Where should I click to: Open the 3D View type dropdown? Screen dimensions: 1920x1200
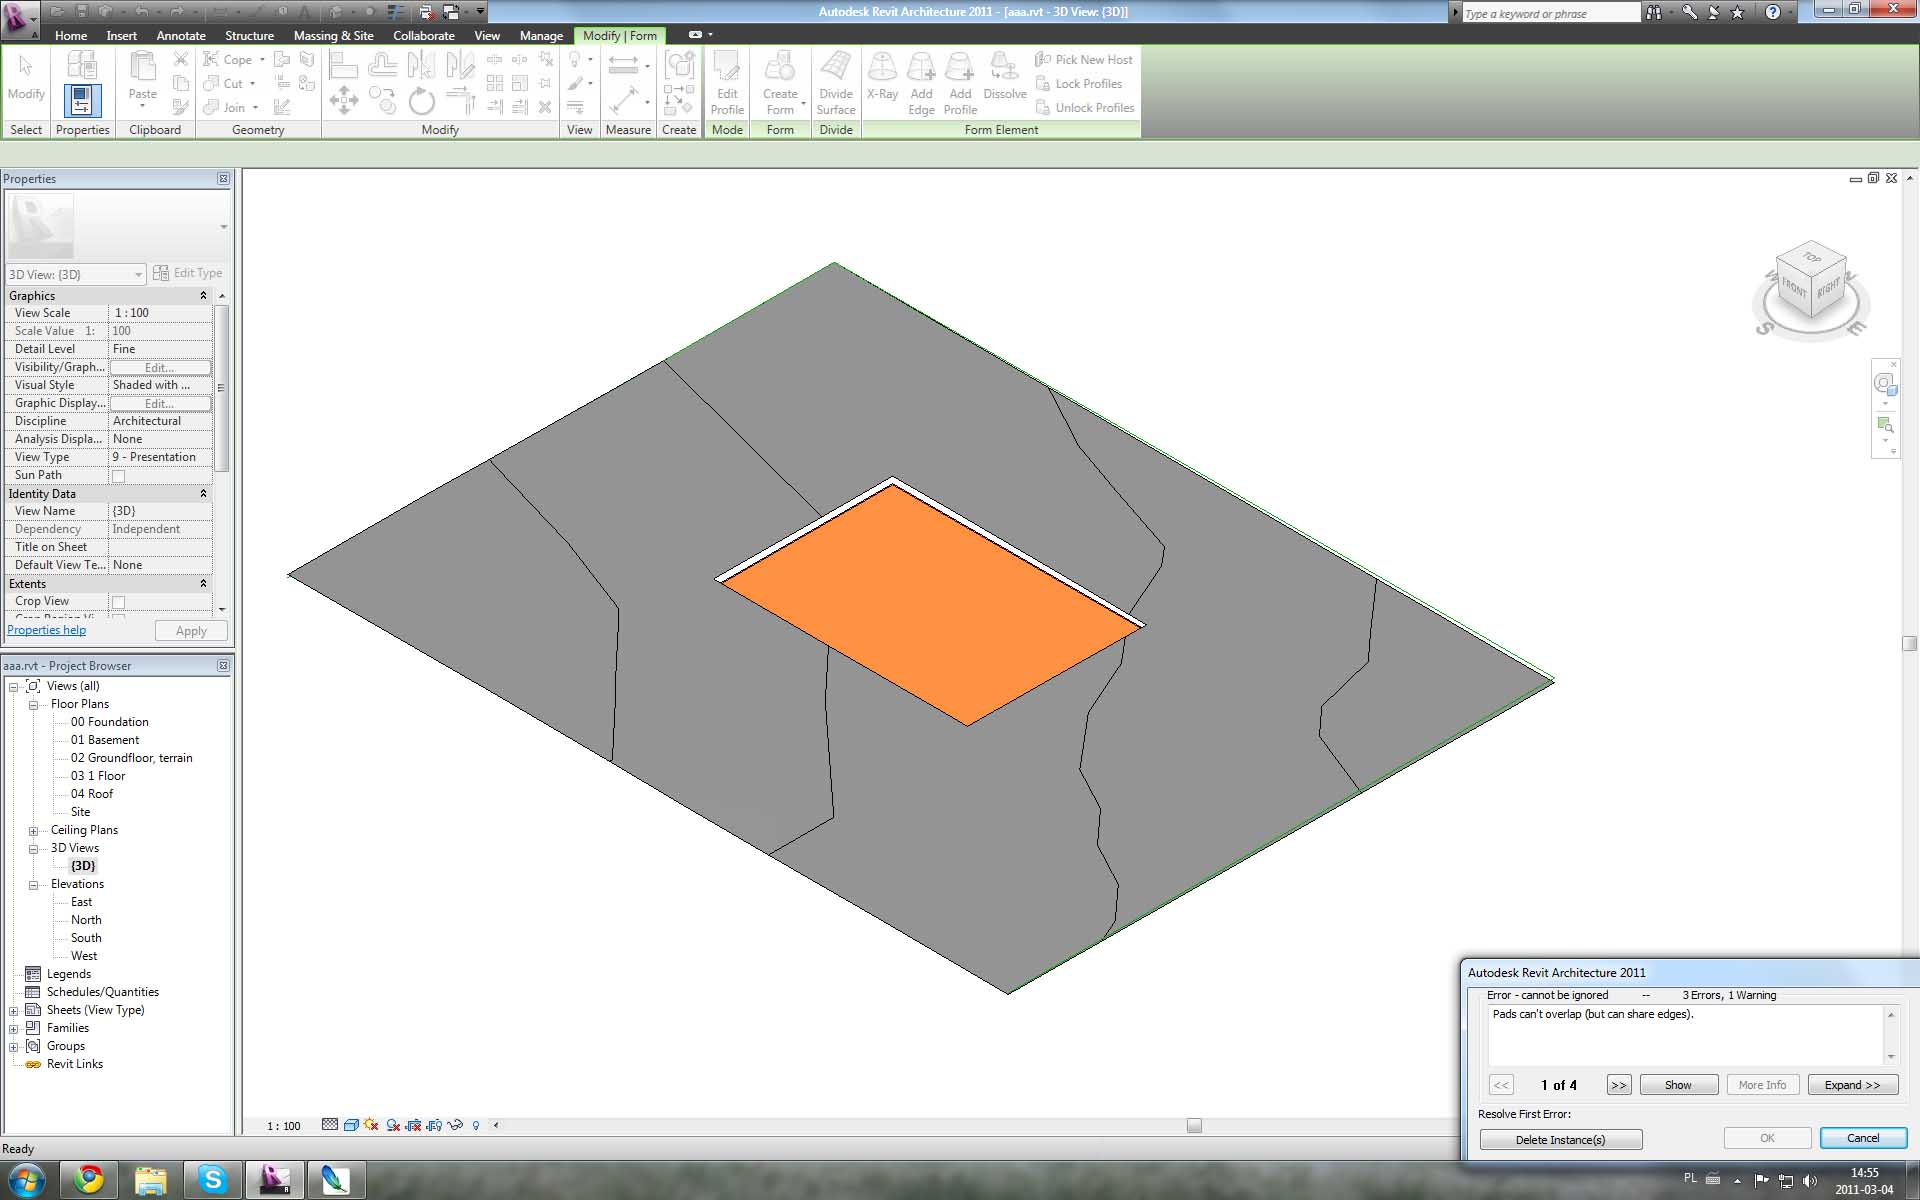point(138,274)
